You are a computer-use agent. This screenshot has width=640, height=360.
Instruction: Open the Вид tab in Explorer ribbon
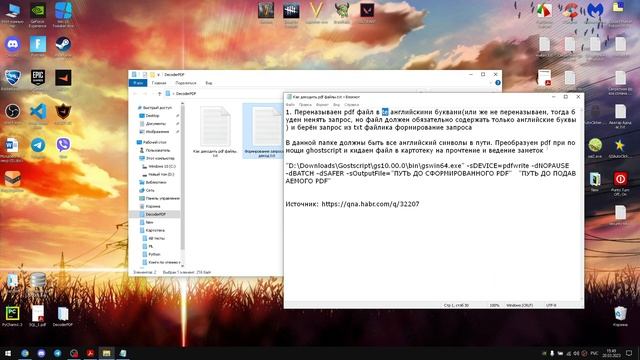click(x=209, y=83)
